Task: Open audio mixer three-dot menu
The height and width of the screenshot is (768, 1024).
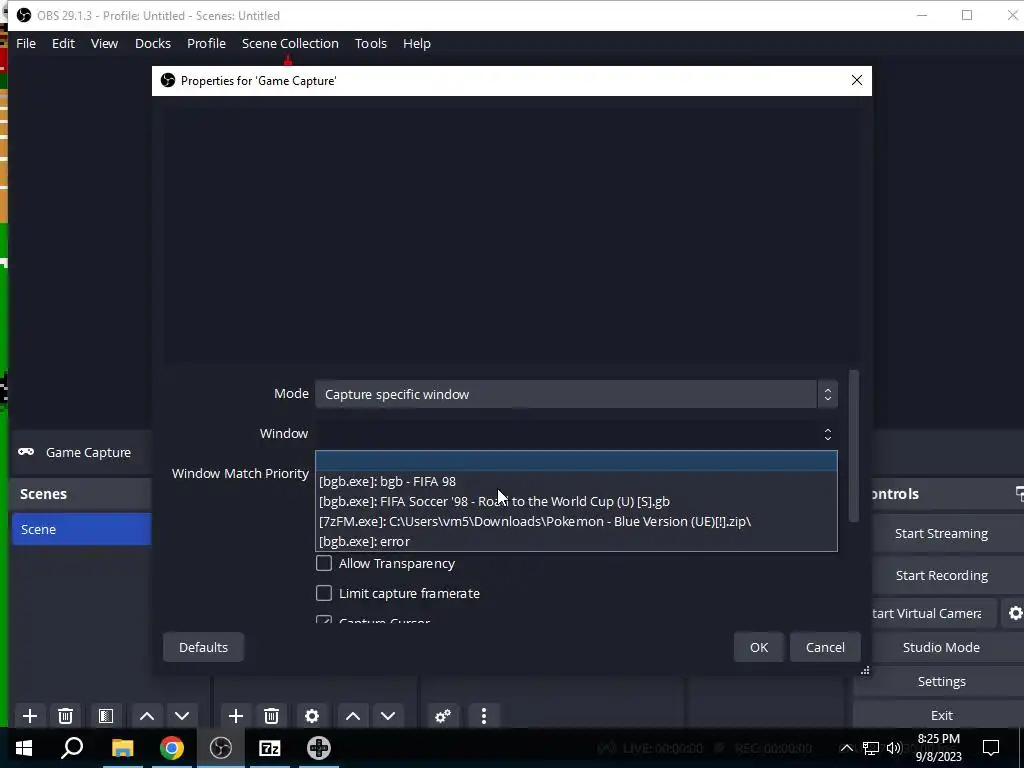Action: [x=484, y=716]
